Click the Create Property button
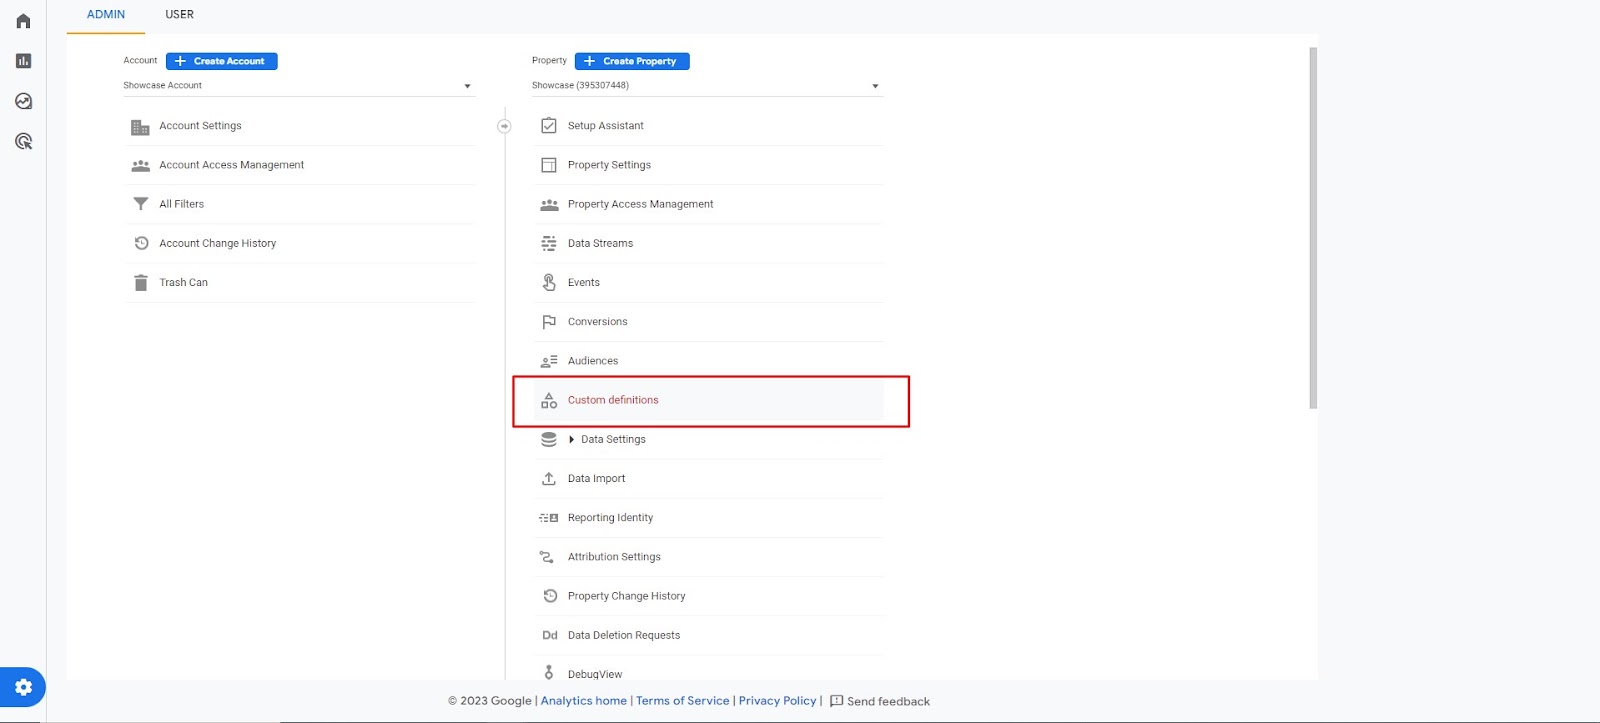 [x=632, y=61]
